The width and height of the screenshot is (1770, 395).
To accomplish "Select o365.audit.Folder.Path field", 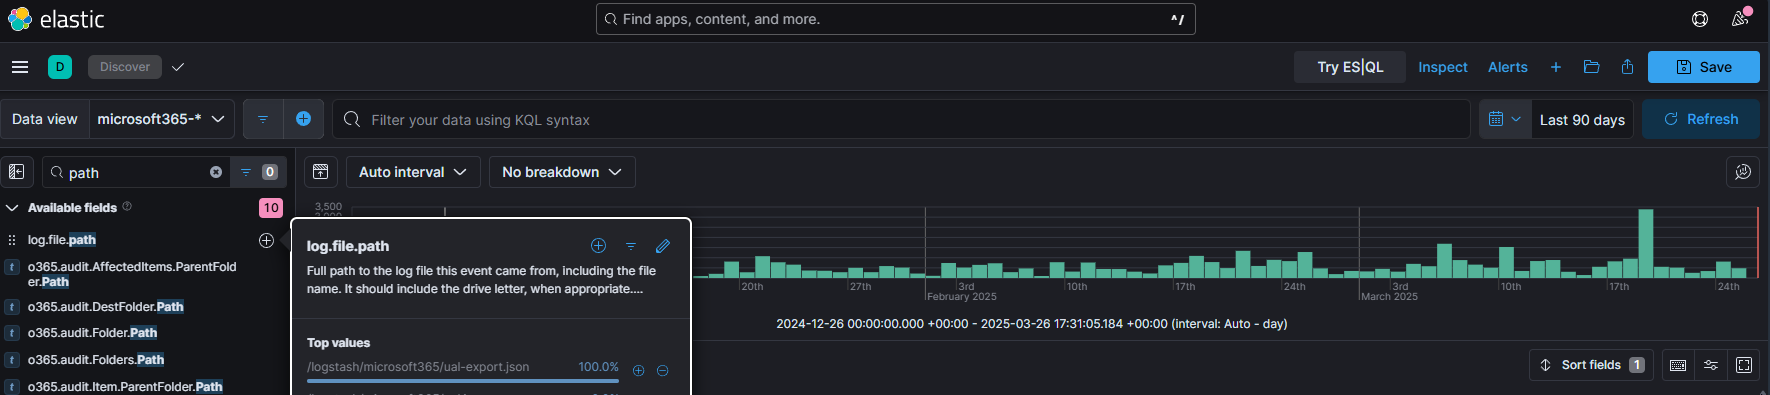I will 92,333.
